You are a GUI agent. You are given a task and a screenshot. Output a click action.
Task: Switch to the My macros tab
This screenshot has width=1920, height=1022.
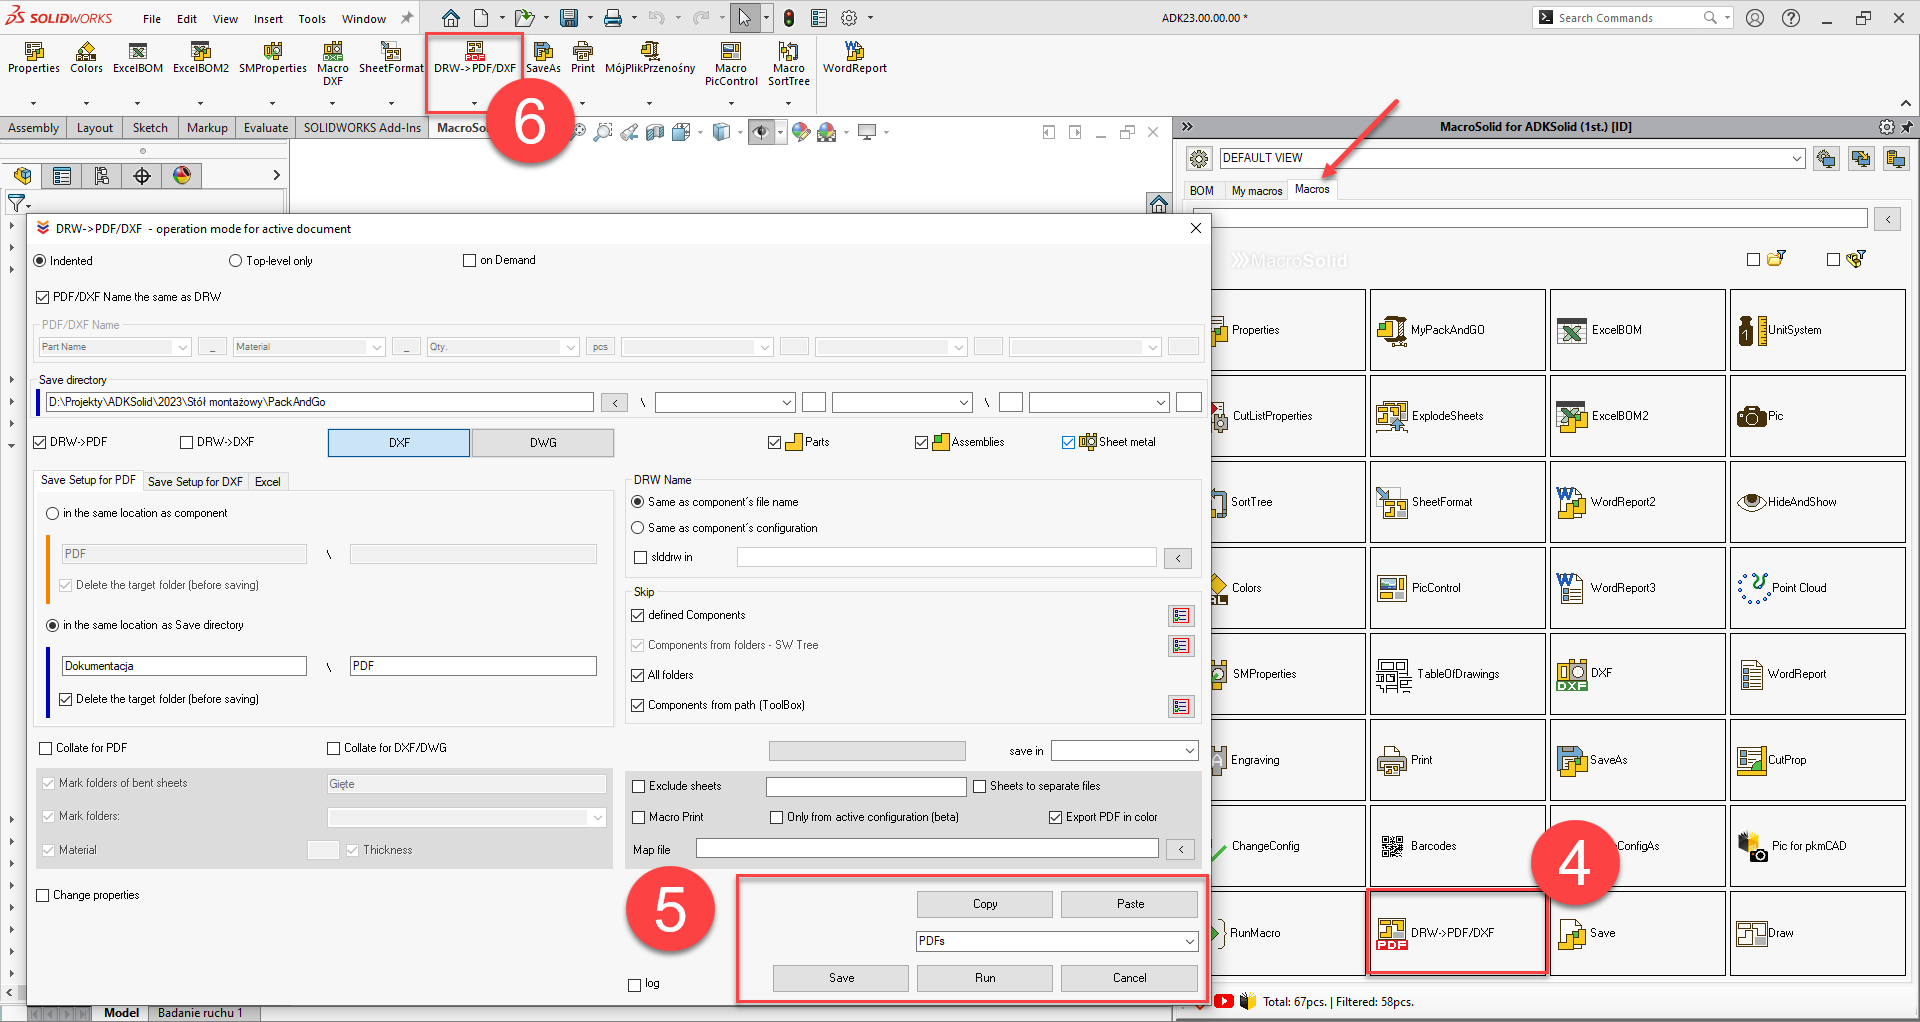(x=1257, y=191)
